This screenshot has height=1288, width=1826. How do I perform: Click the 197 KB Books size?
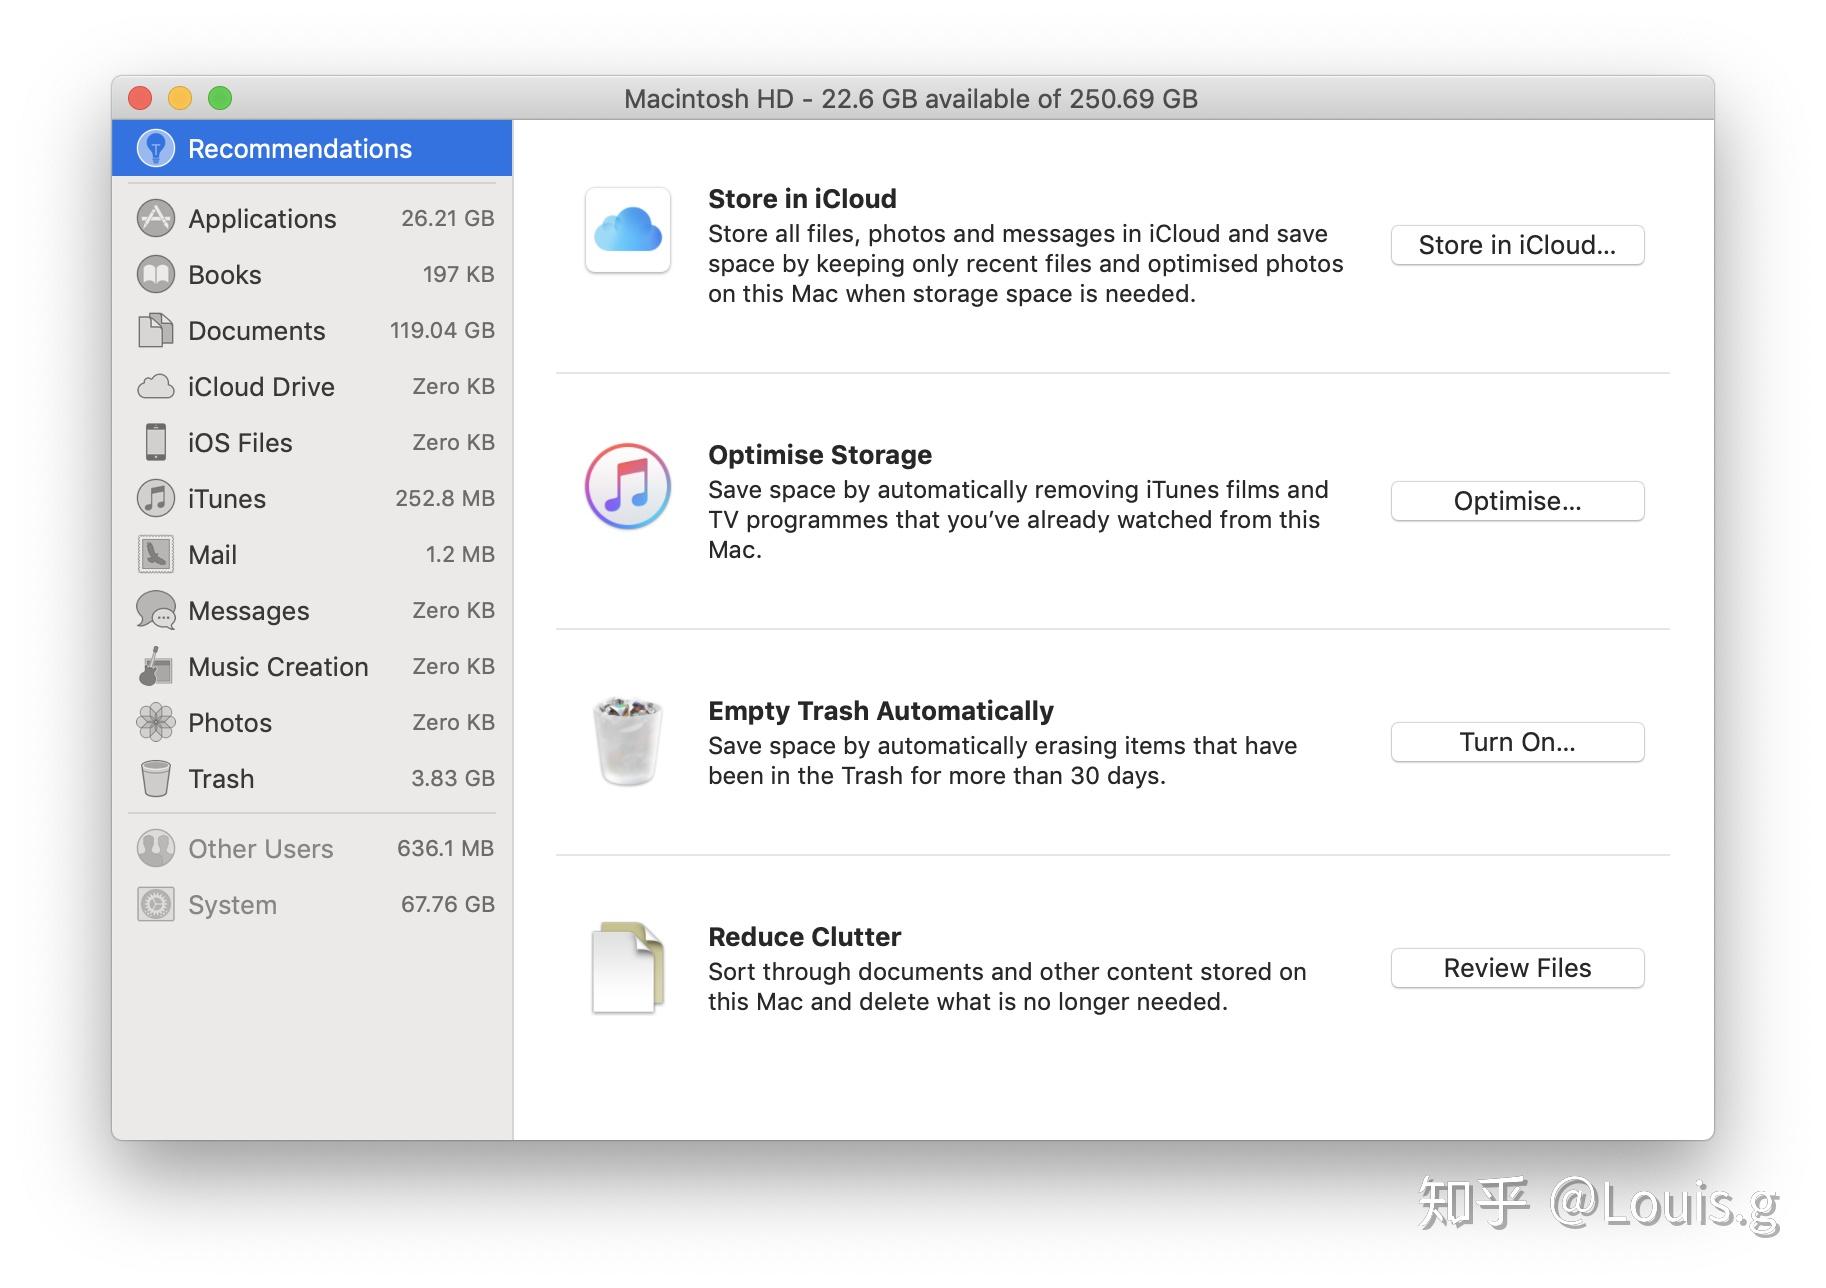coord(458,274)
